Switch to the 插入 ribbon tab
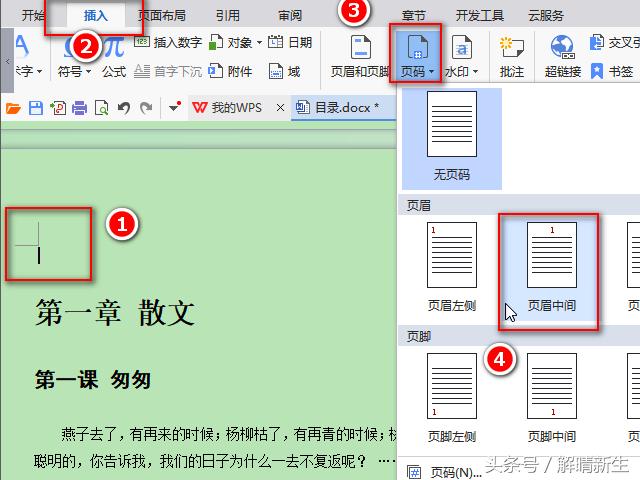This screenshot has width=640, height=480. 96,16
